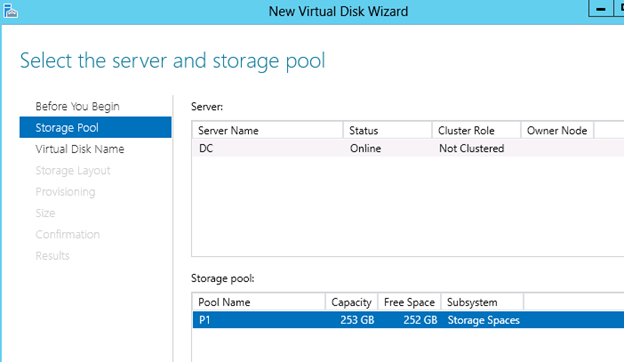This screenshot has width=624, height=362.
Task: Sort servers by Server Name column
Action: 267,130
